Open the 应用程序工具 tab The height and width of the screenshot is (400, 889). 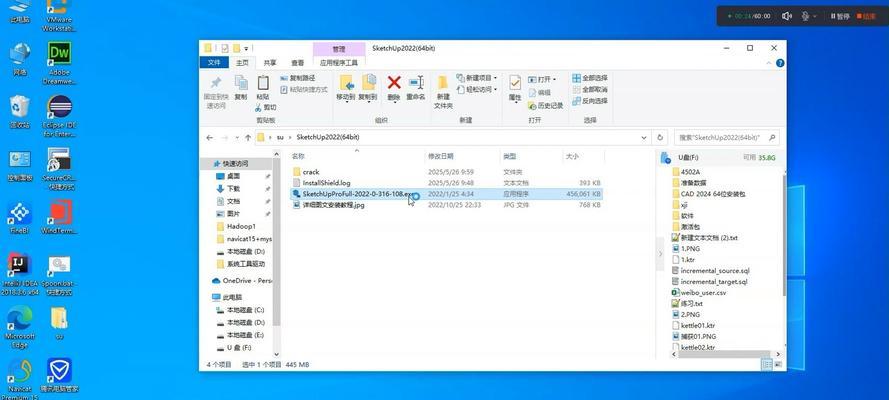[x=338, y=63]
